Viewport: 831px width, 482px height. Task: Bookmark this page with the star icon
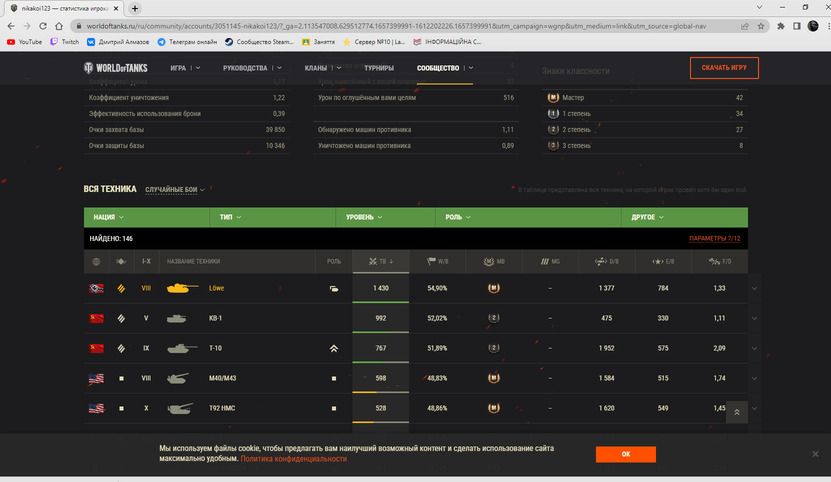(x=761, y=26)
